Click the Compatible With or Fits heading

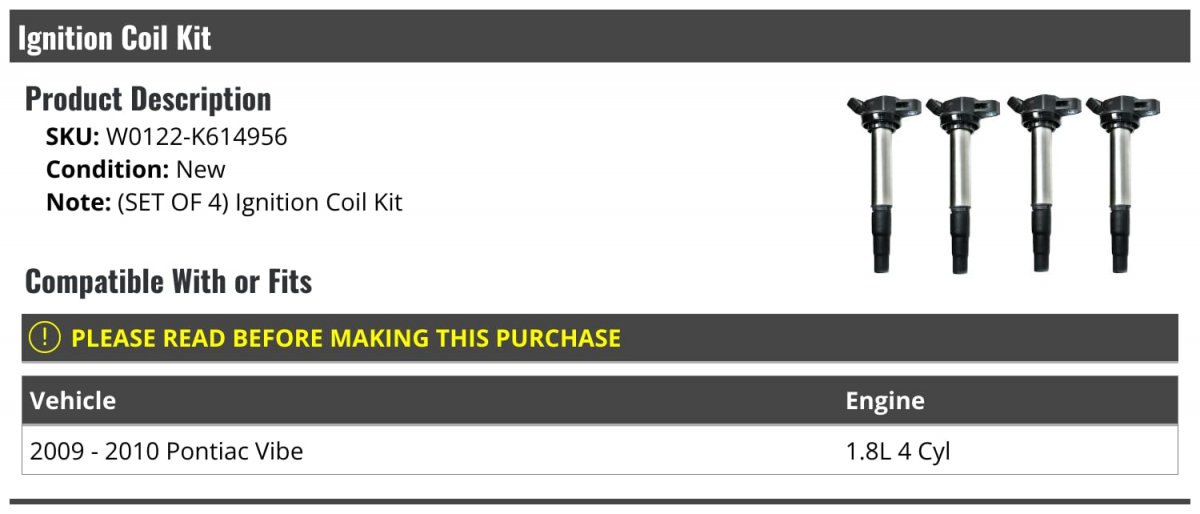click(168, 282)
